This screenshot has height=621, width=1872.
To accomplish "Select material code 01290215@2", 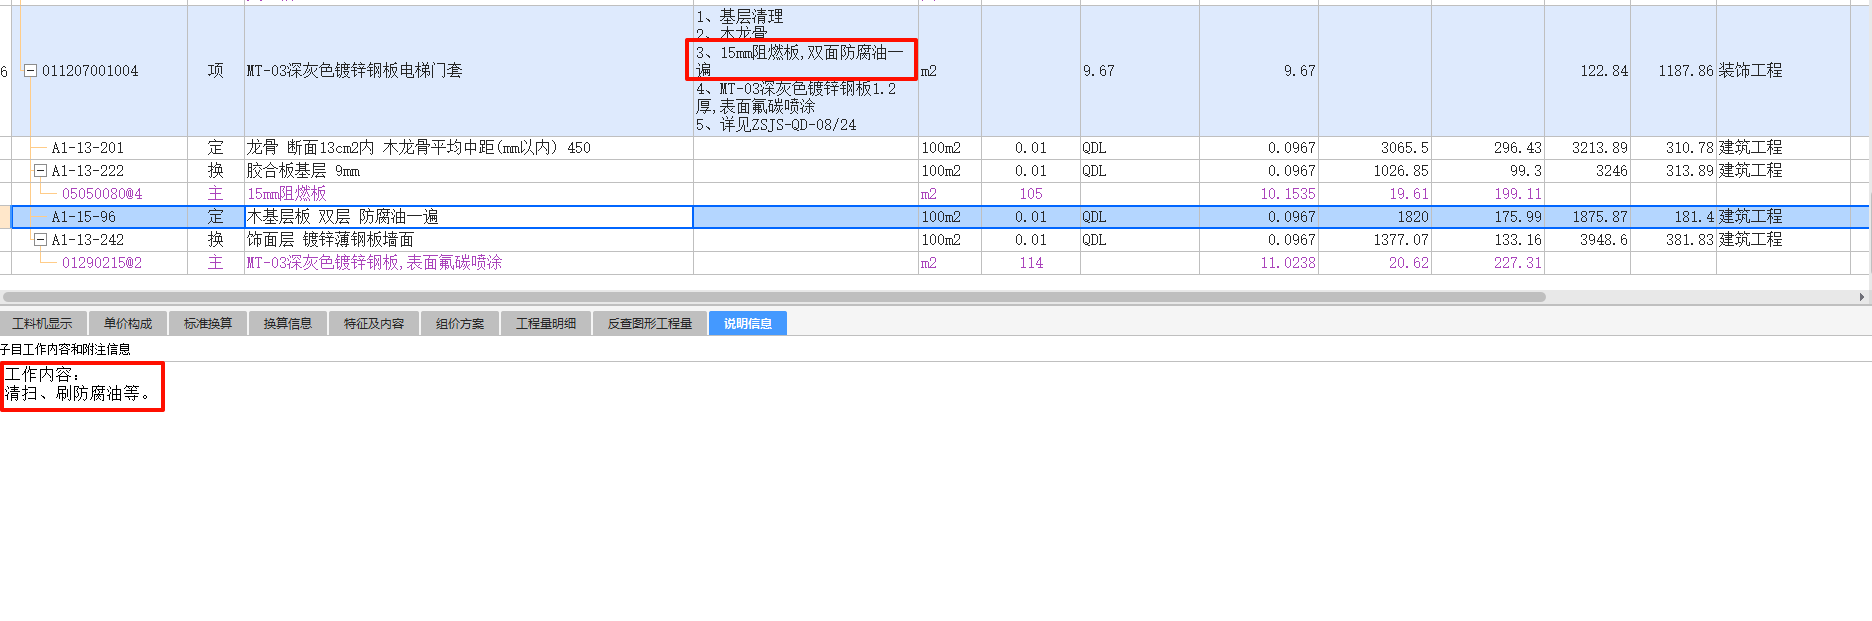I will click(102, 263).
